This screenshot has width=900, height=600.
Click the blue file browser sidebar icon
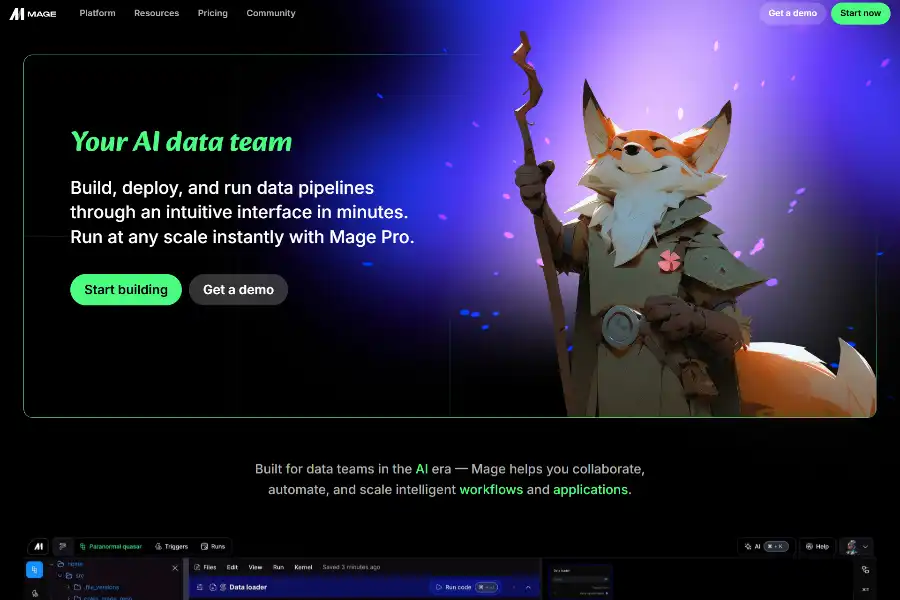point(34,570)
